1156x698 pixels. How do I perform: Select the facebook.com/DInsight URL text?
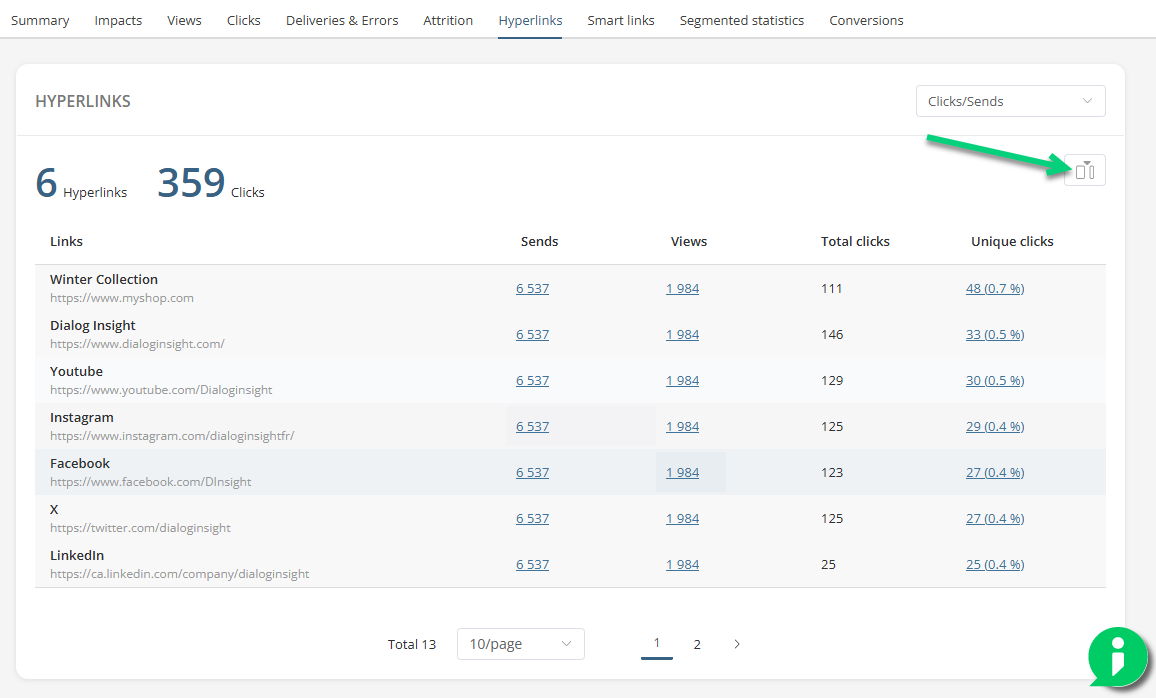(x=150, y=482)
